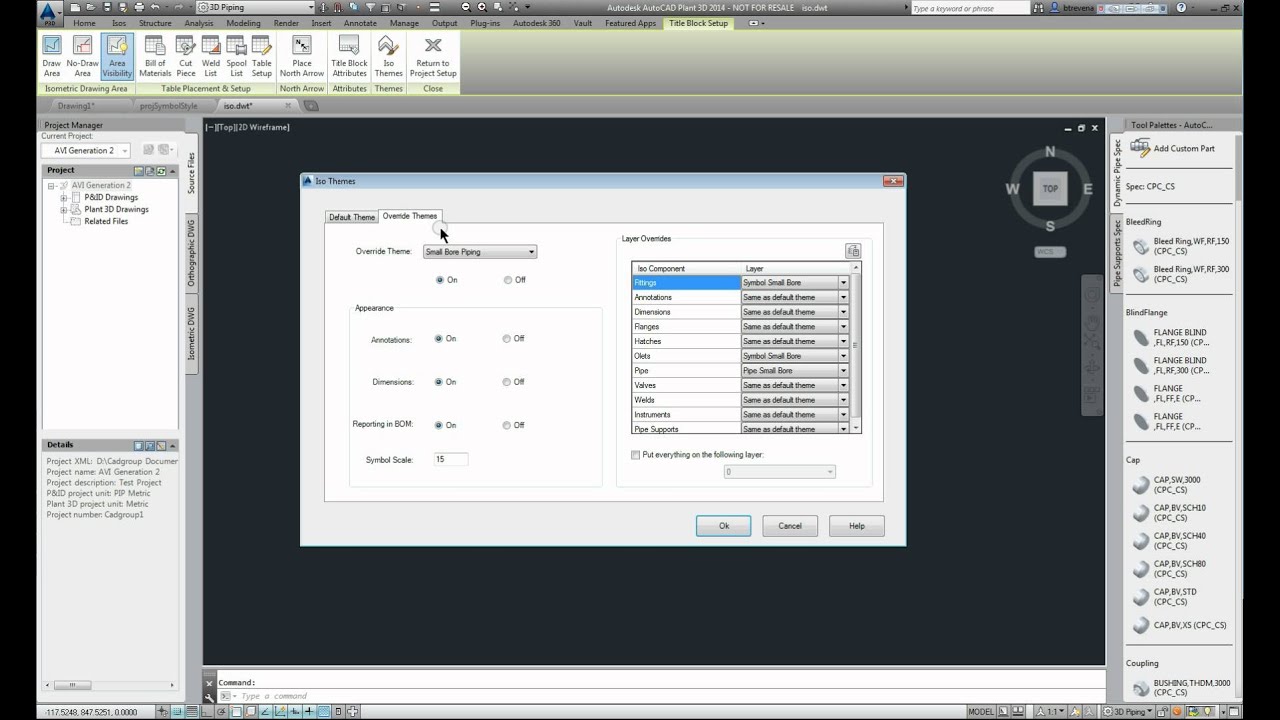Screen dimensions: 1280x720
Task: Open the Orthographic DWG side tab
Action: tap(192, 252)
